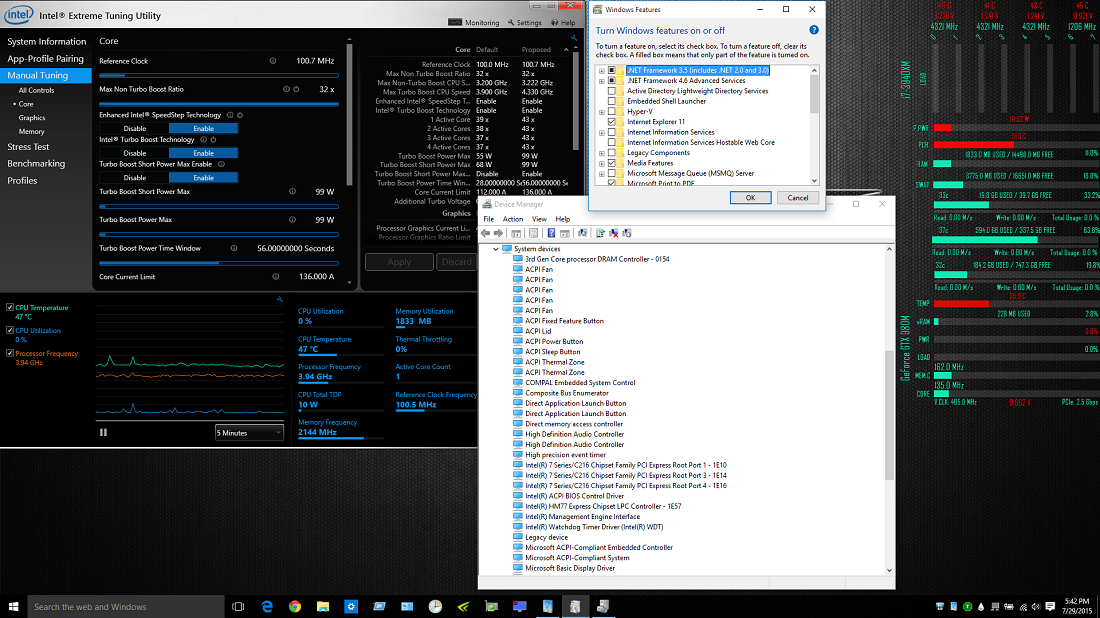Open XTU Settings from the top bar

pos(525,22)
